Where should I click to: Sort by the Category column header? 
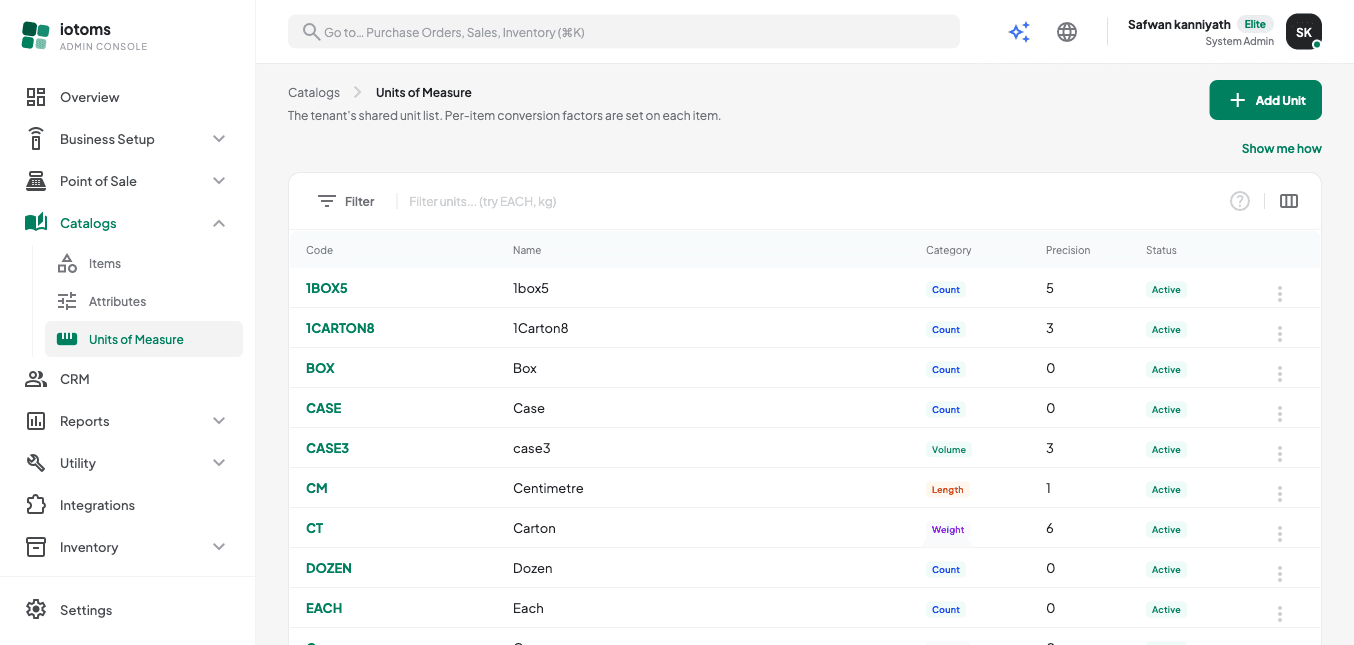tap(948, 250)
